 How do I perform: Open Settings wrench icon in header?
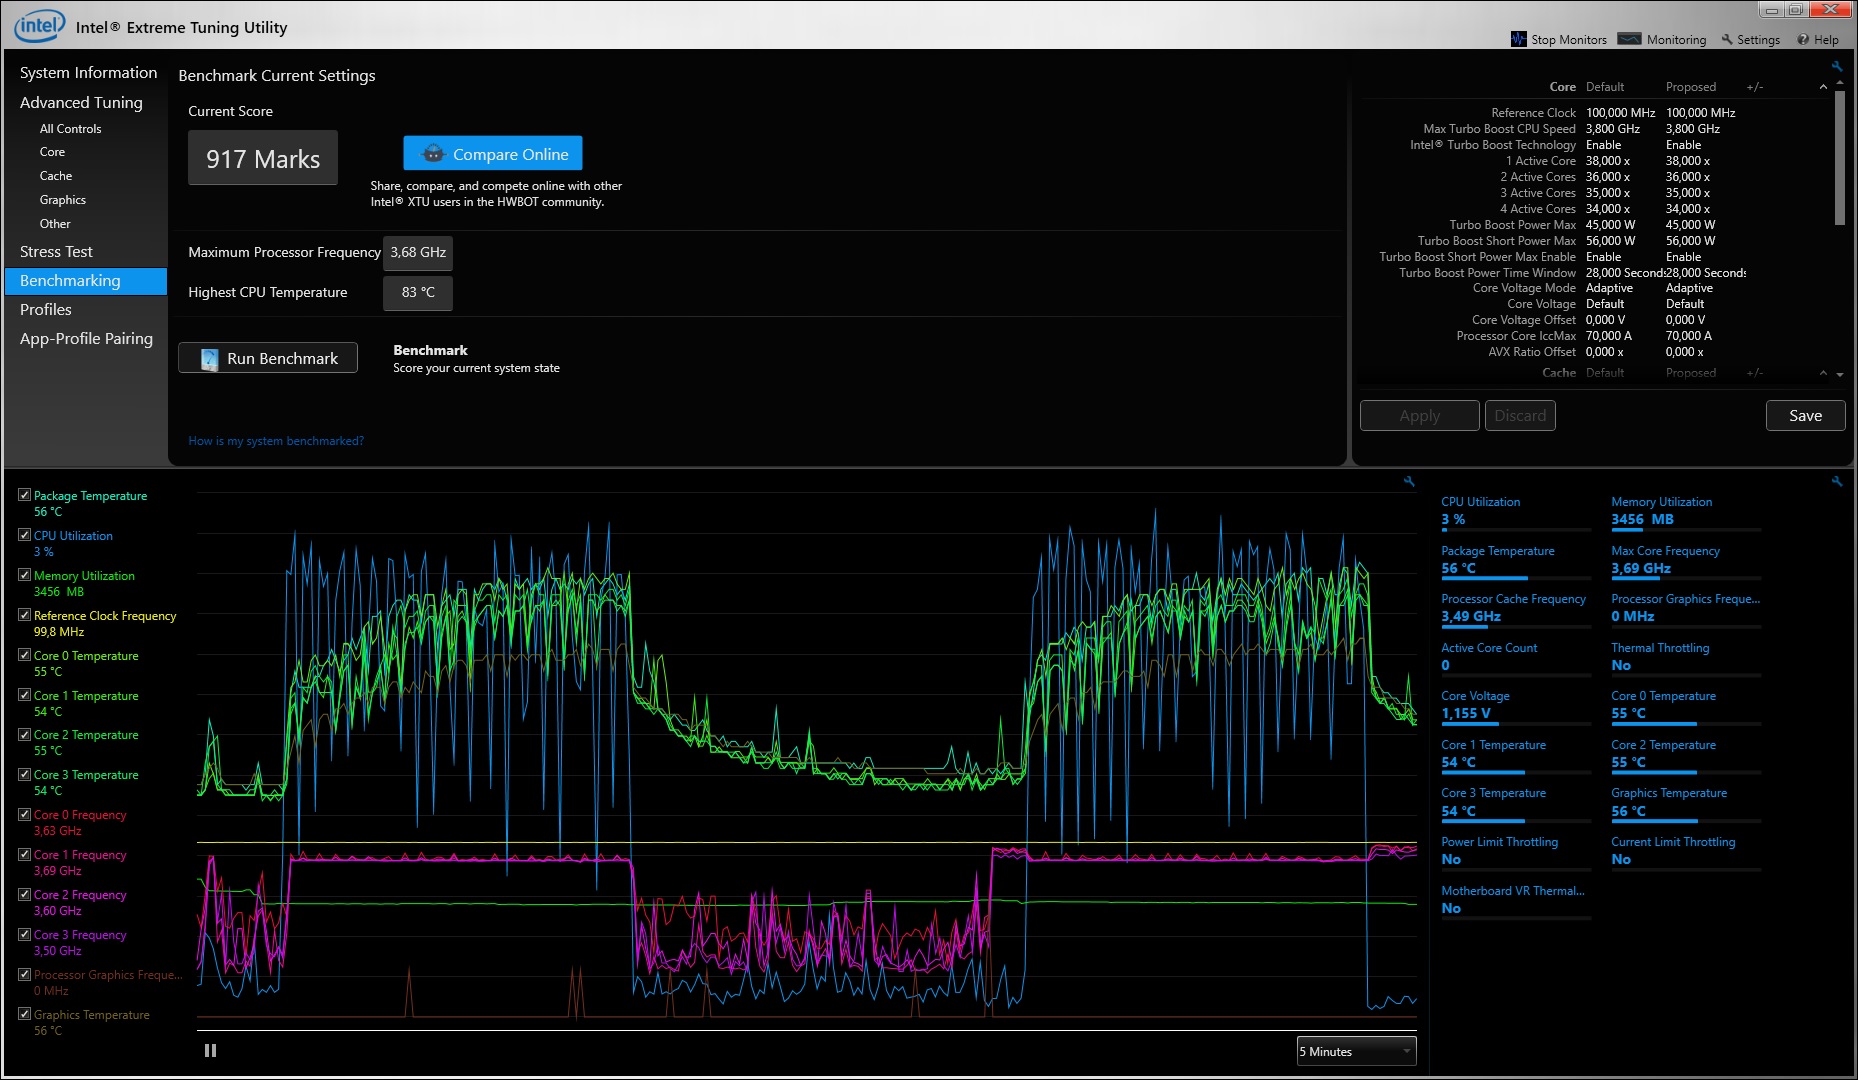coord(1727,40)
